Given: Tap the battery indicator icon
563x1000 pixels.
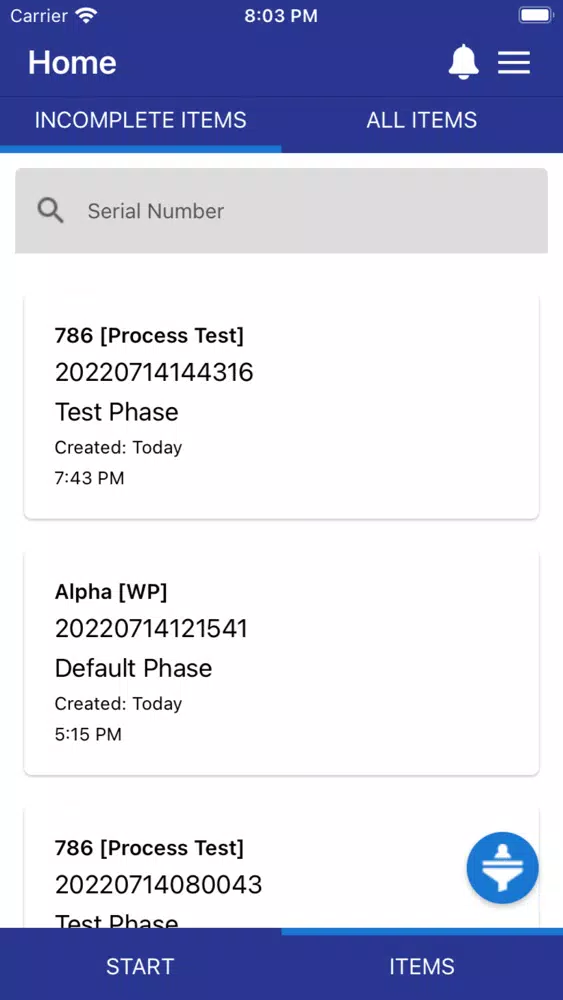Looking at the screenshot, I should (x=536, y=15).
